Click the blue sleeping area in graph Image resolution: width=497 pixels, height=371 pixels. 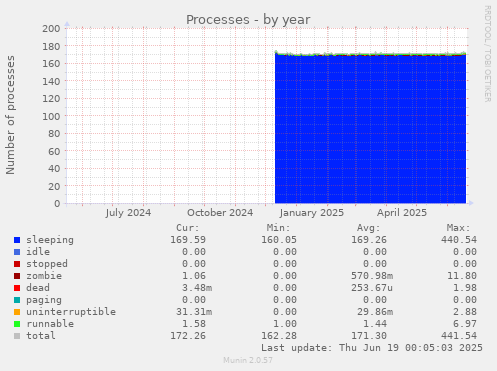click(x=370, y=129)
